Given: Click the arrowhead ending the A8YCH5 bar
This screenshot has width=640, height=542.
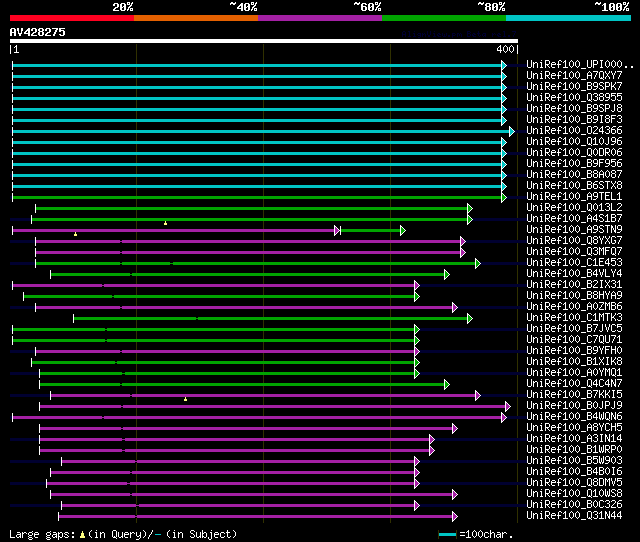Looking at the screenshot, I should coord(455,428).
